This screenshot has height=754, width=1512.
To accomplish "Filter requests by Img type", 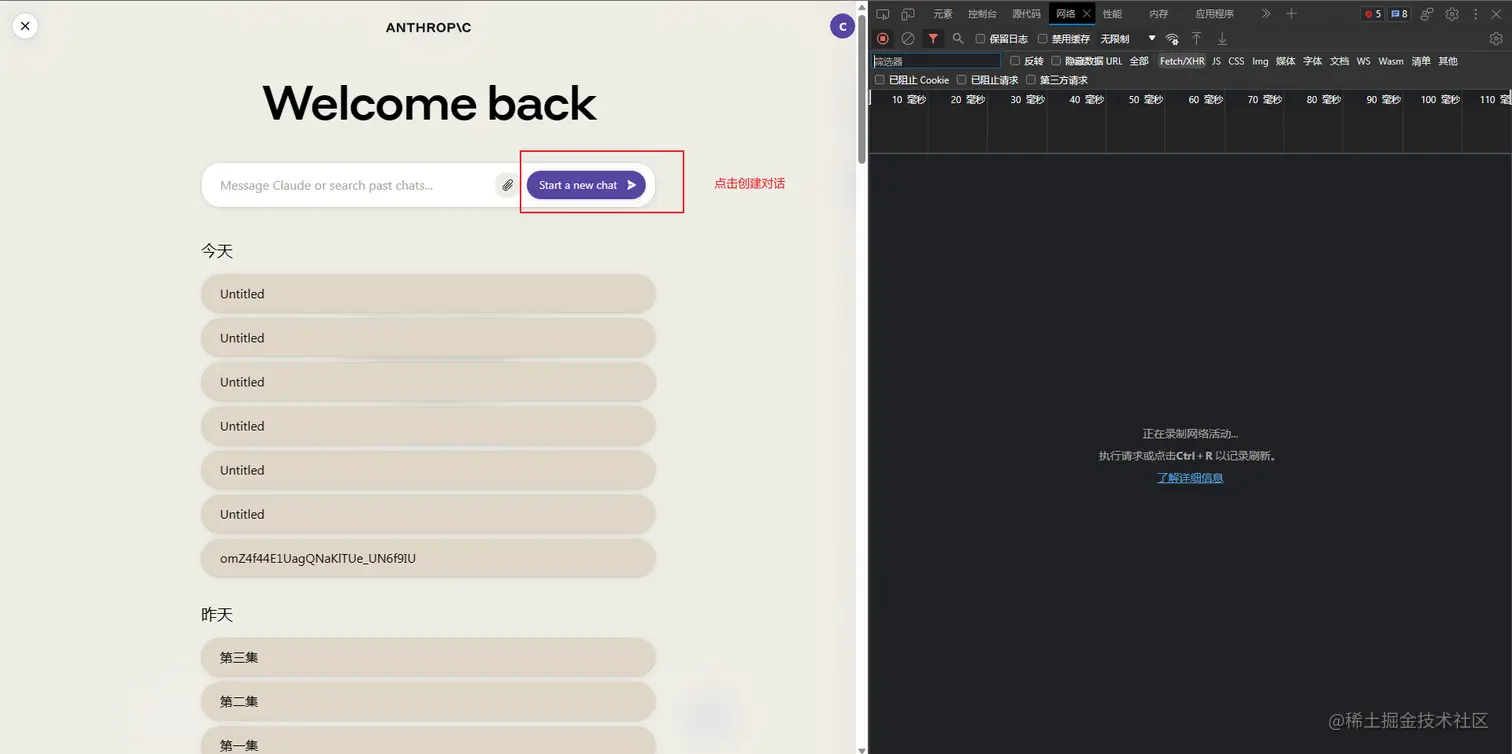I will pos(1260,61).
